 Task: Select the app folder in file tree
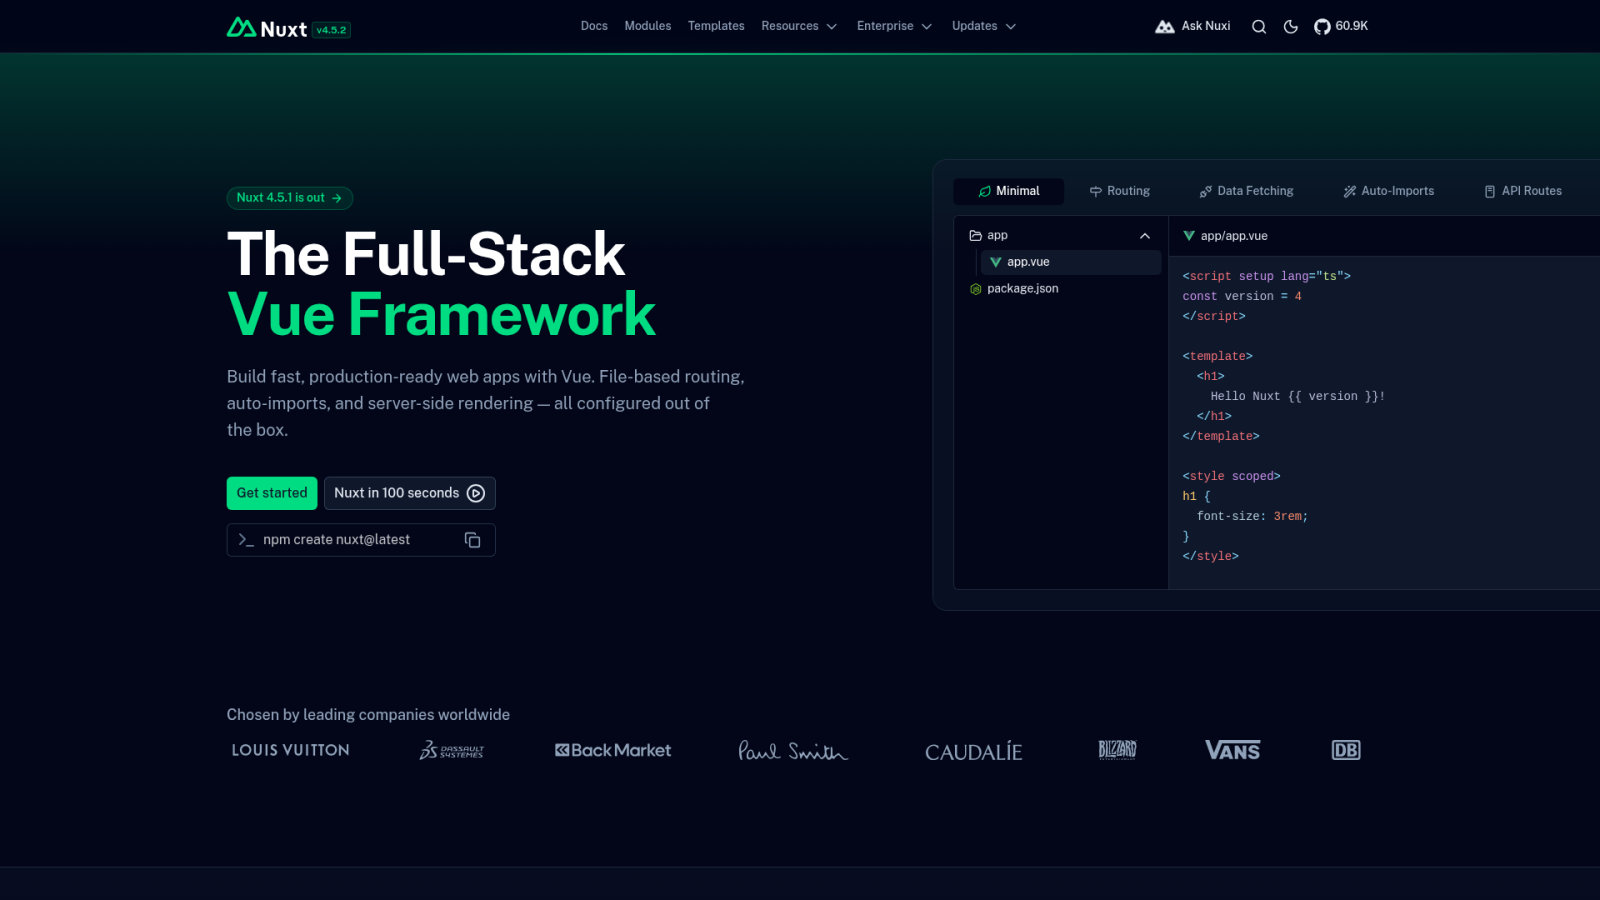click(x=1061, y=236)
